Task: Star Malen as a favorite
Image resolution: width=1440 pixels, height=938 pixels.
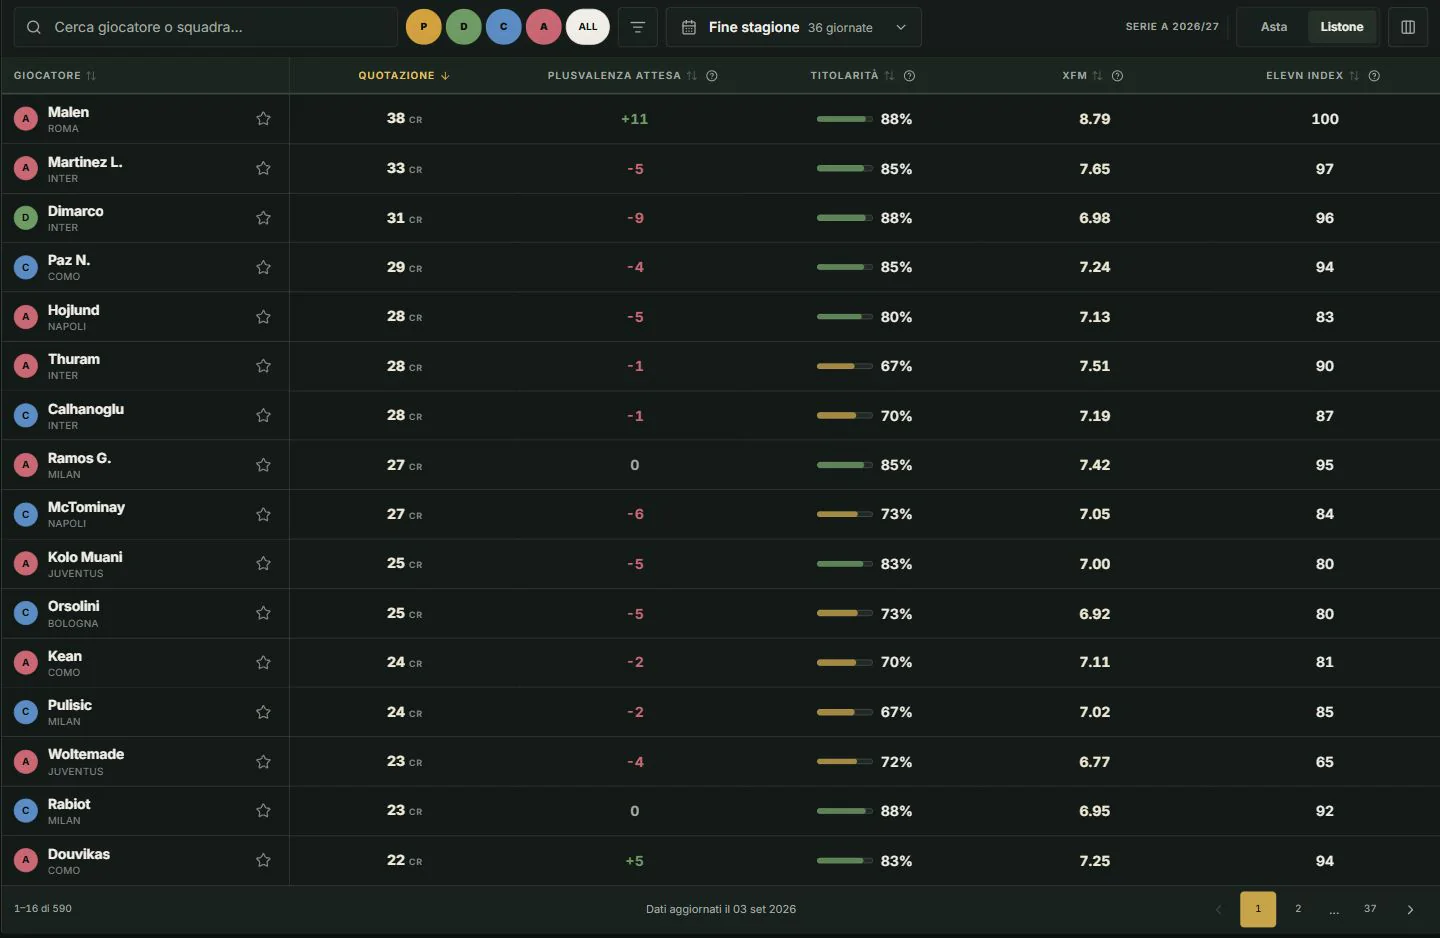Action: coord(263,119)
